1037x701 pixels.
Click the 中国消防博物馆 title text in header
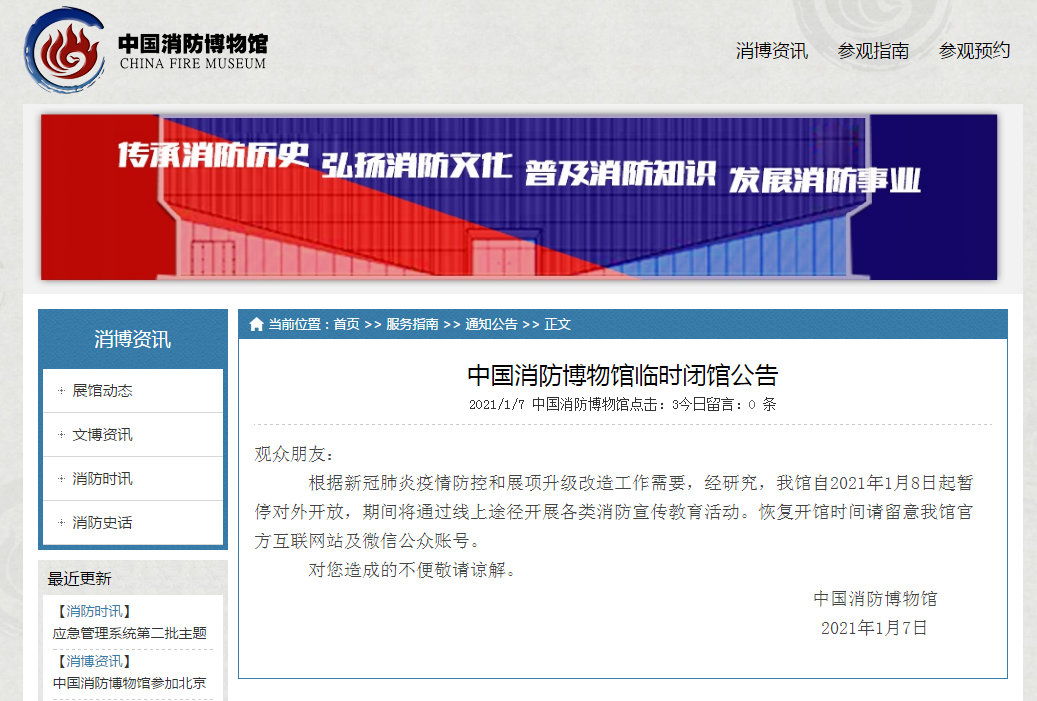[x=193, y=44]
